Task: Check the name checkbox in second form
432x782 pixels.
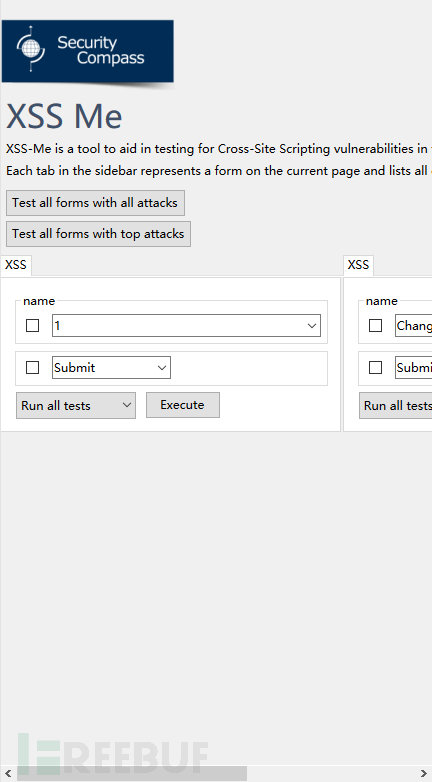Action: 375,326
